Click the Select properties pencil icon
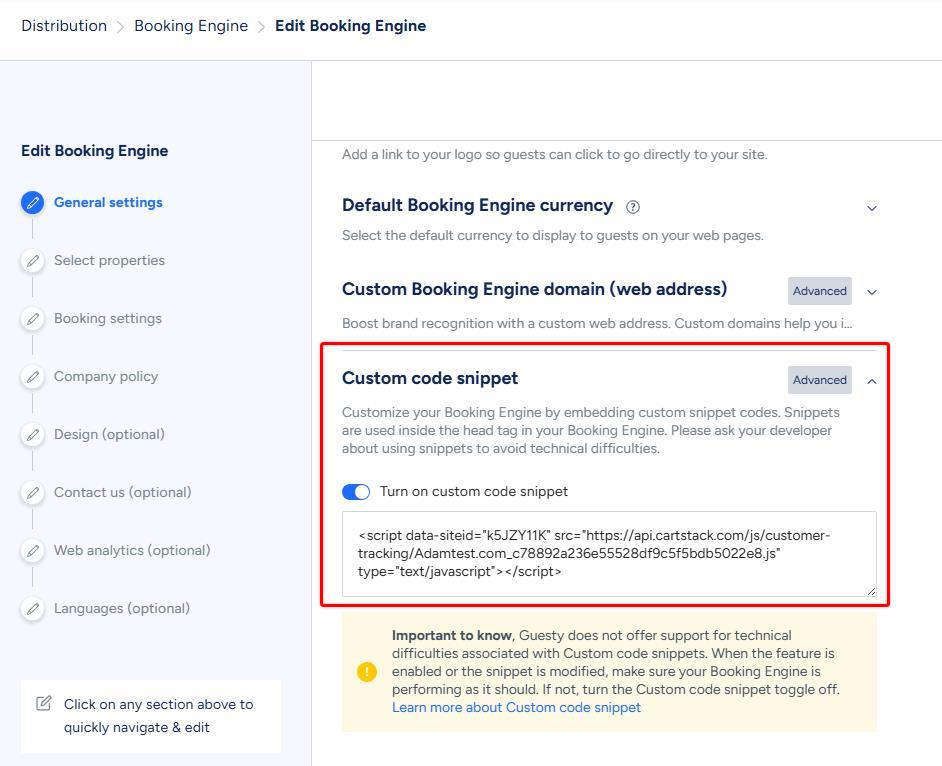The width and height of the screenshot is (942, 766). pos(32,261)
